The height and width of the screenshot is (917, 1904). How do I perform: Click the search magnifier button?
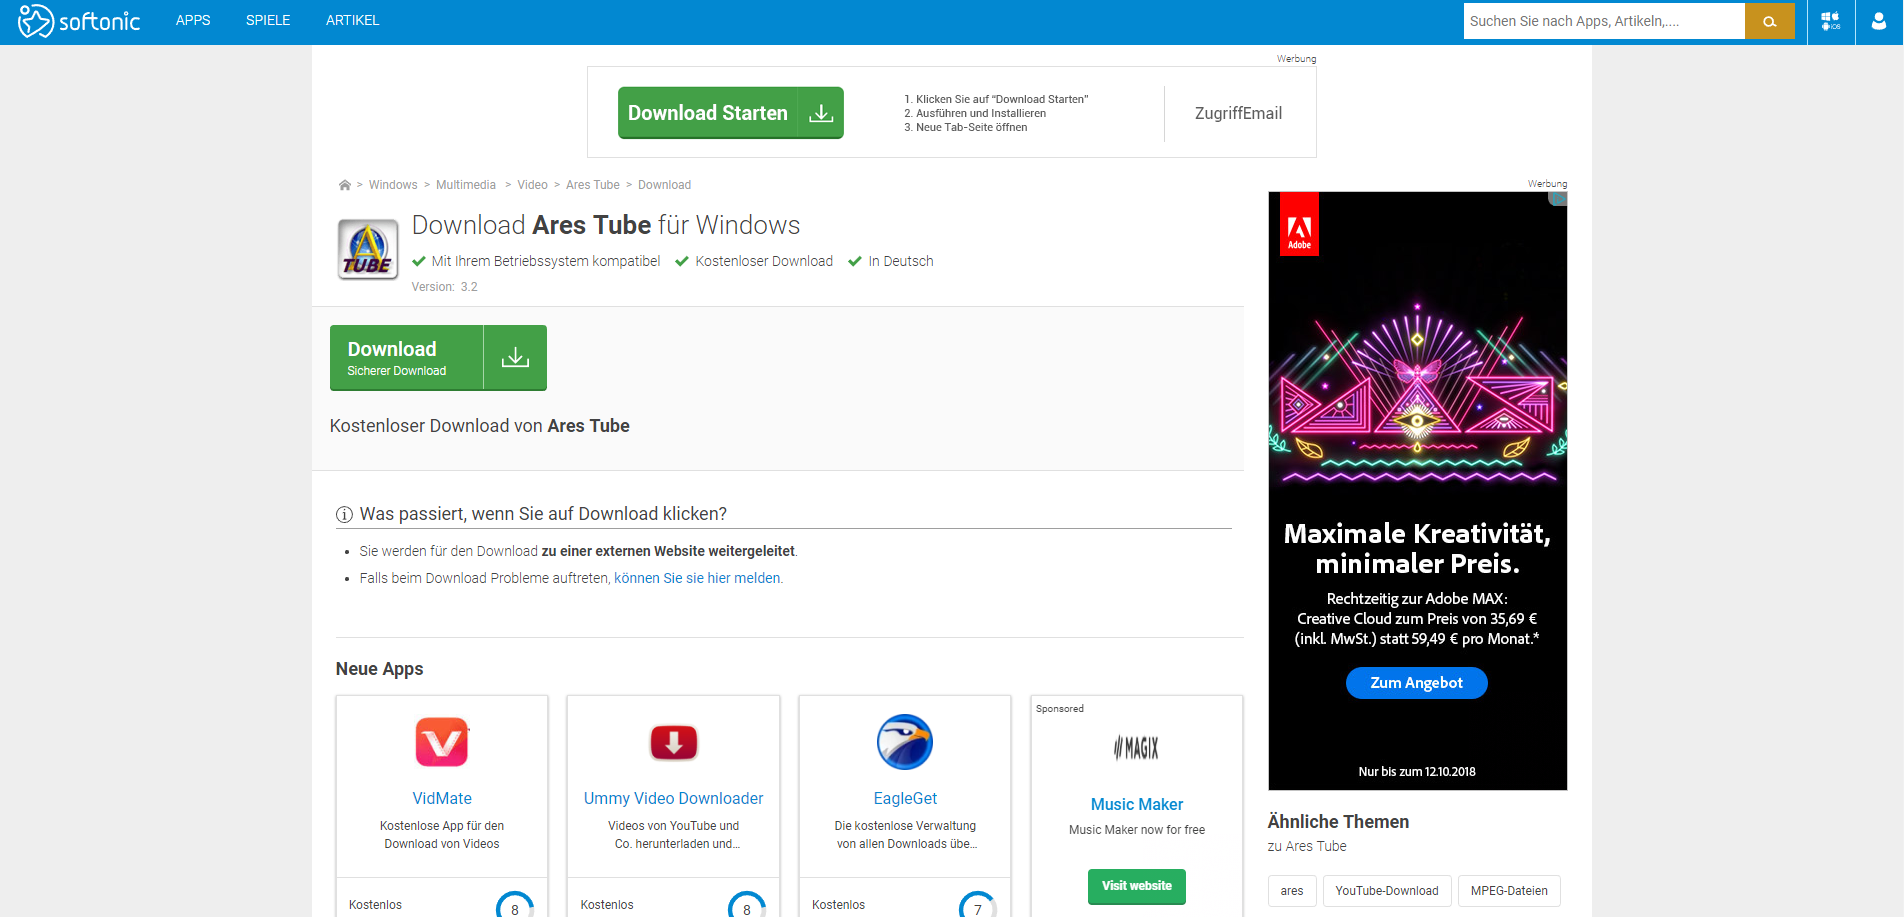pyautogui.click(x=1769, y=21)
